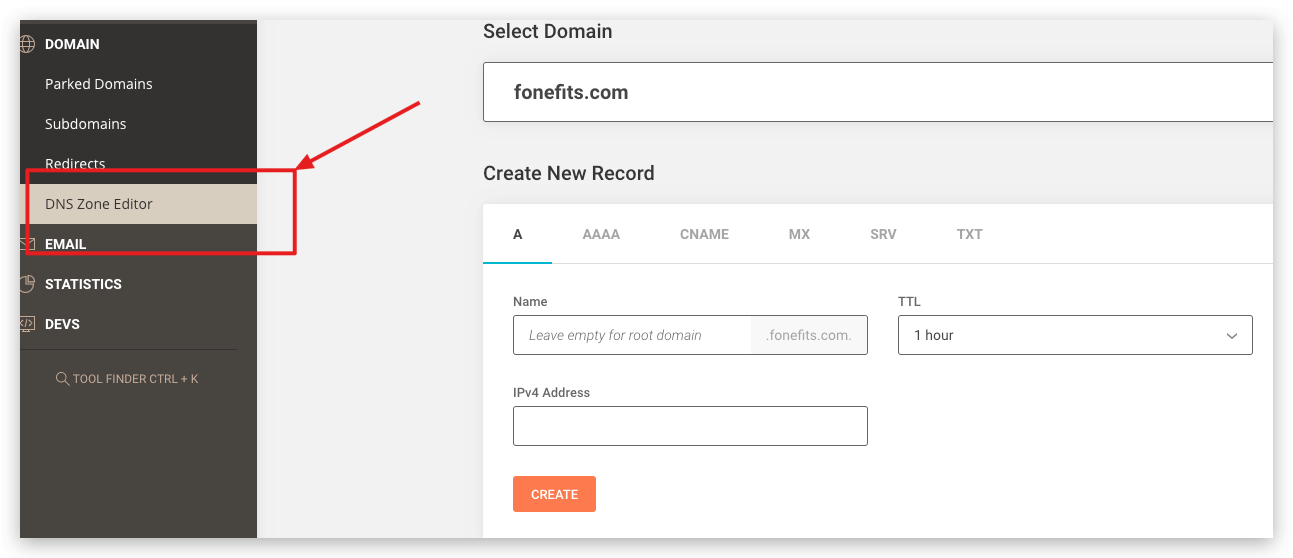Click the envelope icon beside EMAIL
1293x558 pixels.
click(x=27, y=244)
